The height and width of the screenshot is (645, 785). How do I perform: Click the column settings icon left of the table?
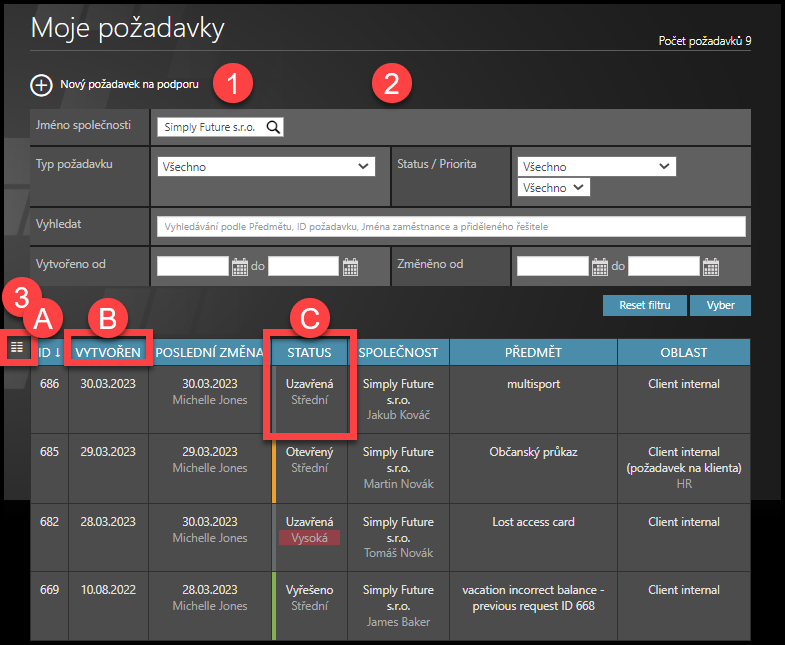[x=17, y=347]
